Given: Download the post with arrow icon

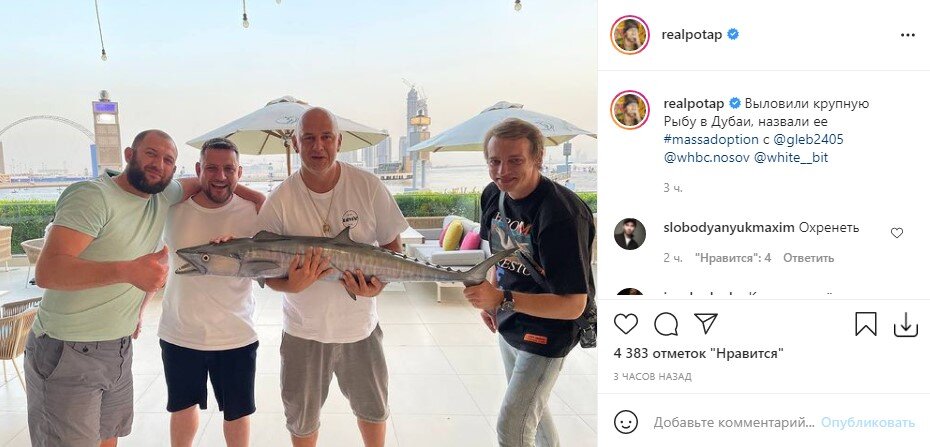Looking at the screenshot, I should coord(905,325).
